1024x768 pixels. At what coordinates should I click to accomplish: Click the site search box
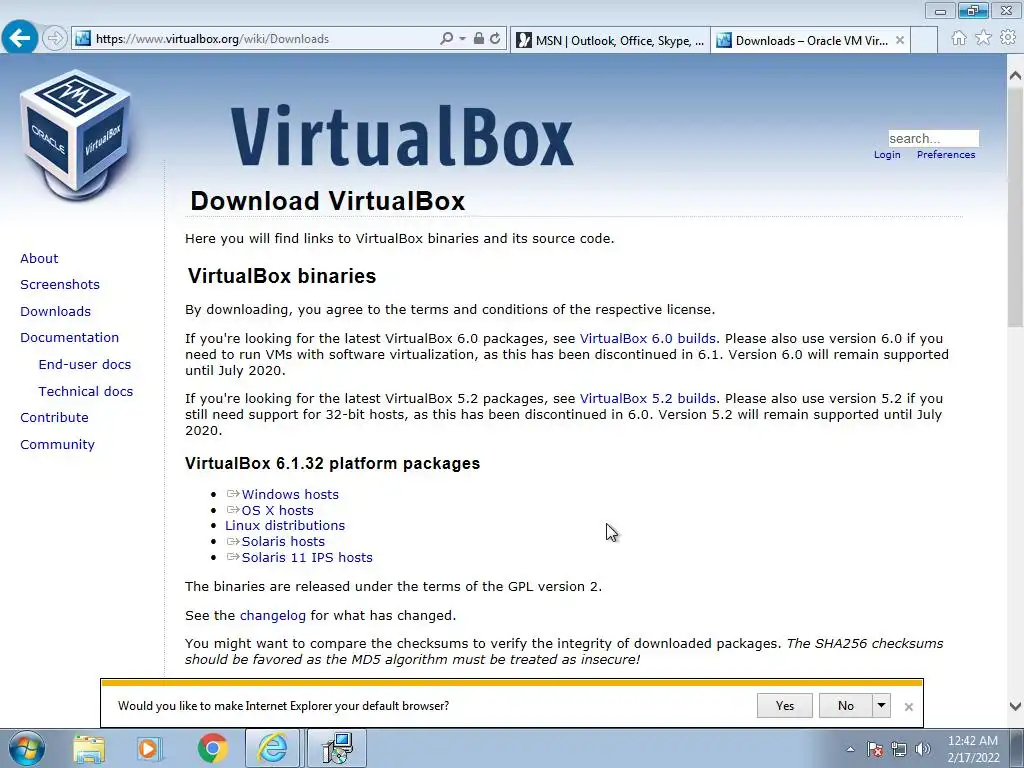pos(933,138)
